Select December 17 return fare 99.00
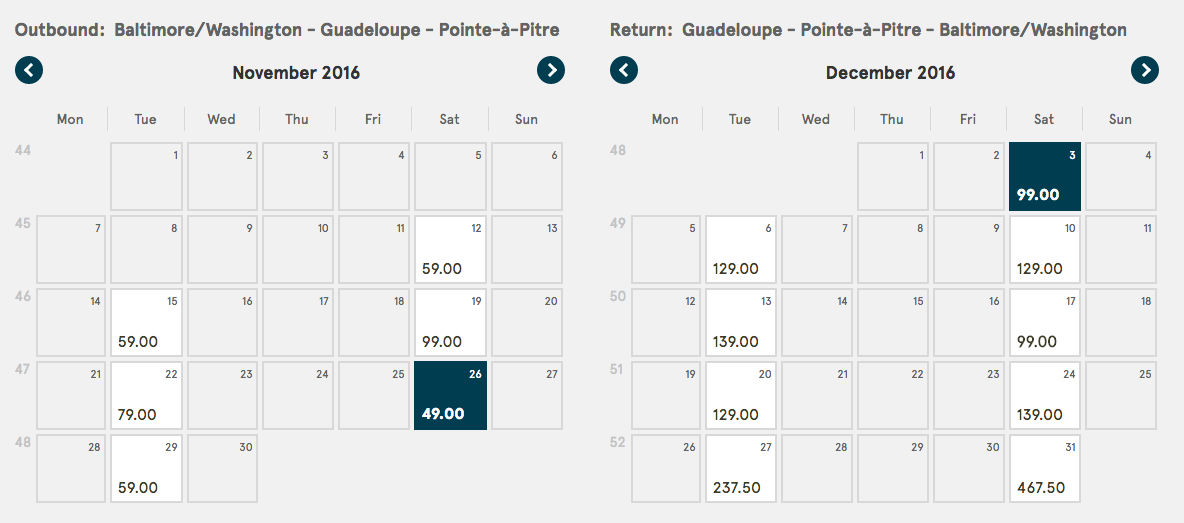The height and width of the screenshot is (523, 1184). (x=1045, y=322)
